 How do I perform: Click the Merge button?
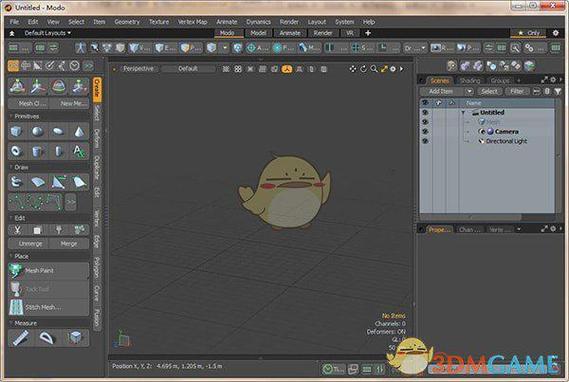click(69, 244)
